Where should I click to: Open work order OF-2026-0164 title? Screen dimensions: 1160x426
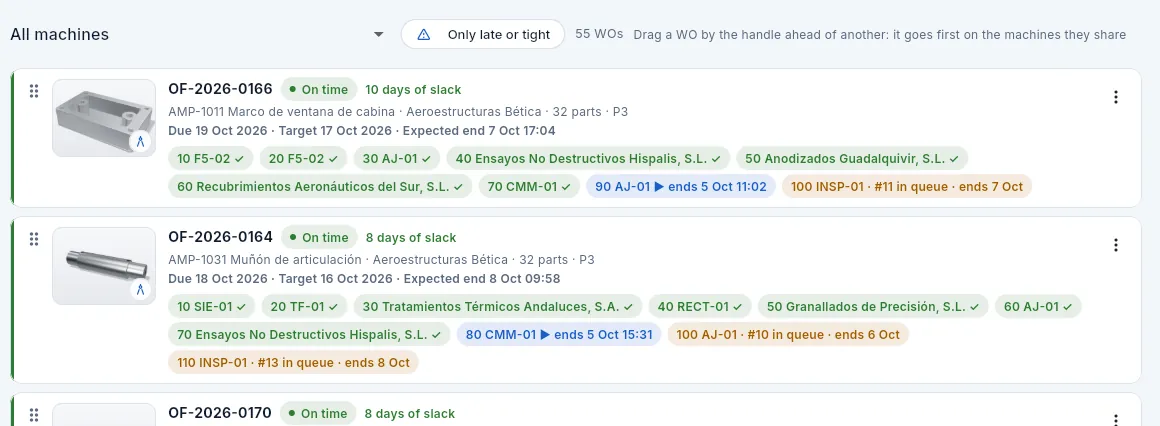(x=220, y=237)
